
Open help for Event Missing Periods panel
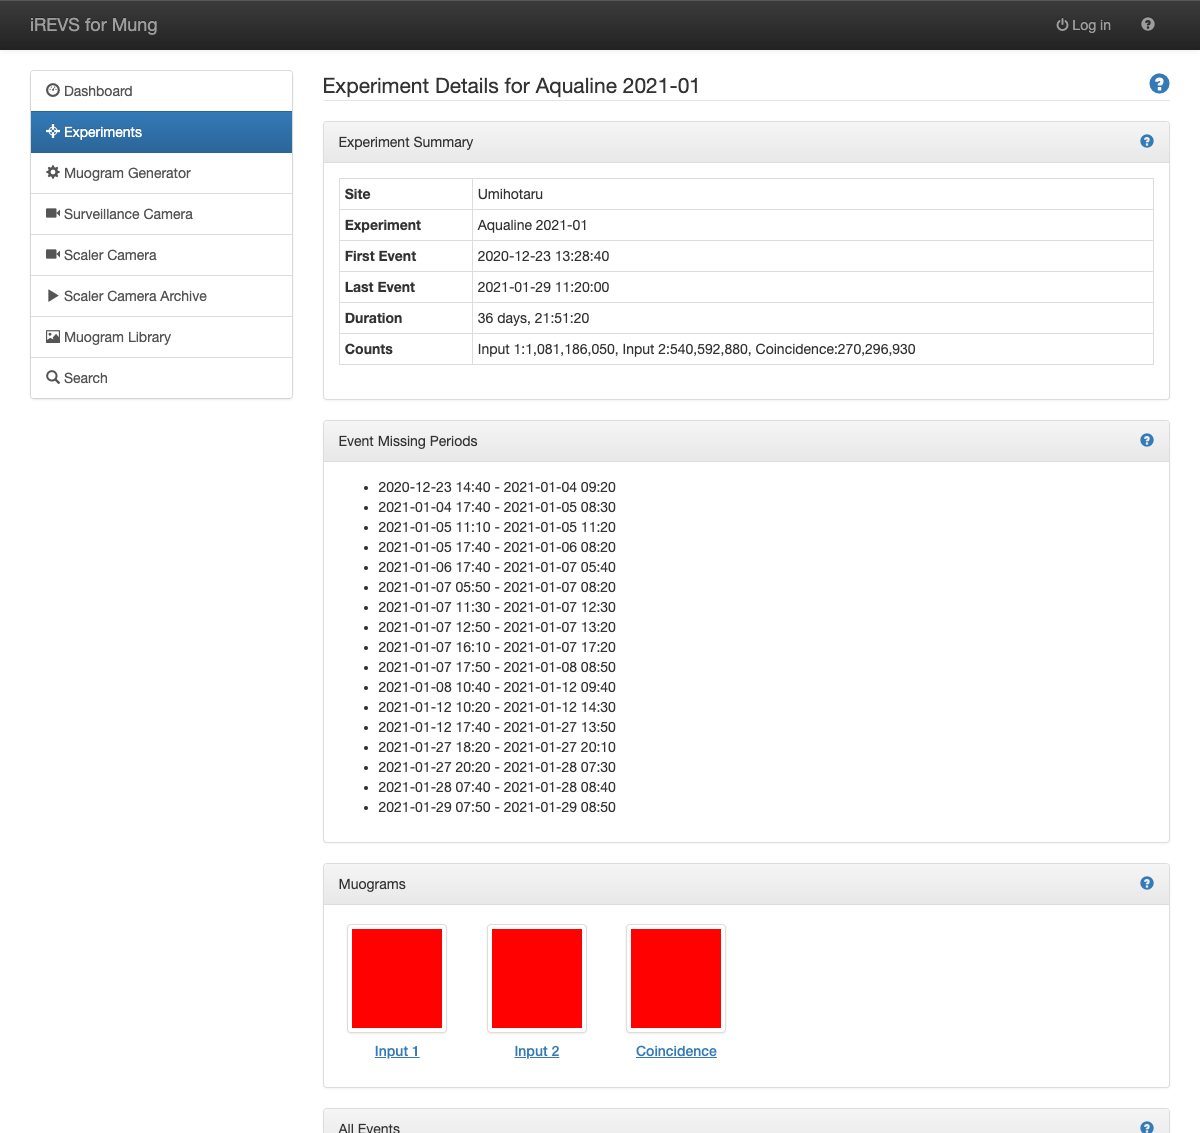click(1147, 441)
